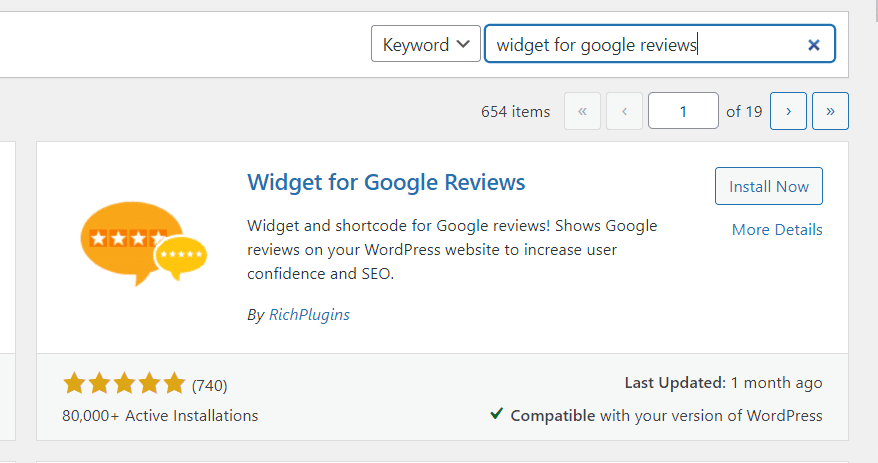Screen dimensions: 878x463
Task: Click the previous page arrow button
Action: (x=624, y=111)
